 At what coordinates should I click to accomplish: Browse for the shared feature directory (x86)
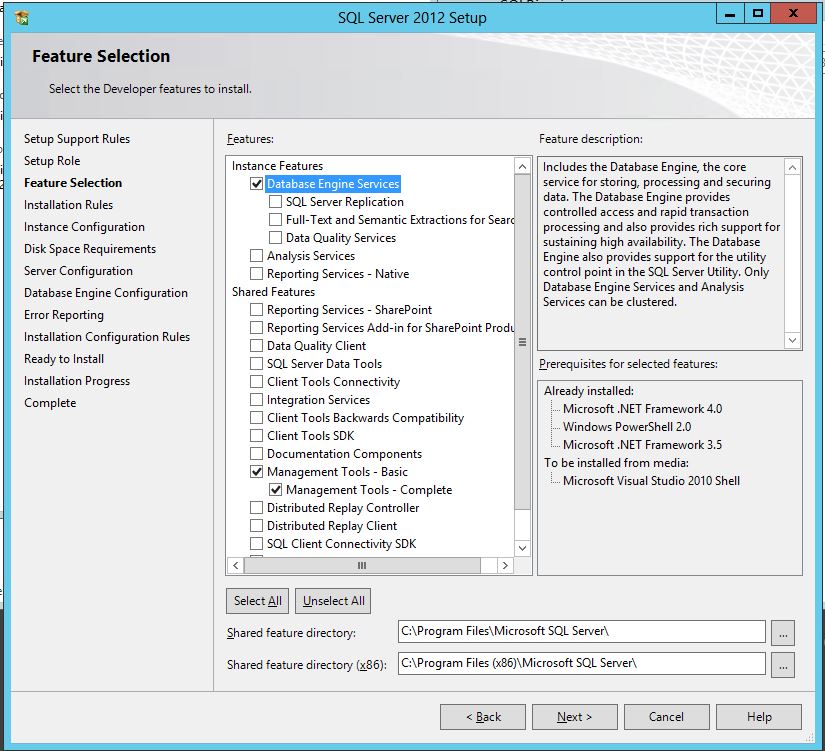click(x=783, y=665)
